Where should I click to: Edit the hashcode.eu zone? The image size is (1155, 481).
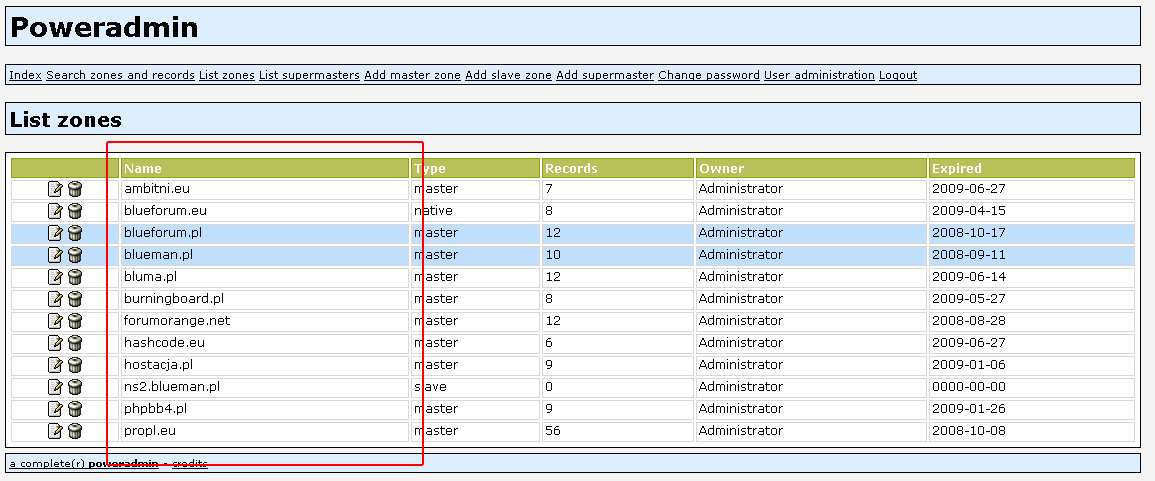coord(55,343)
